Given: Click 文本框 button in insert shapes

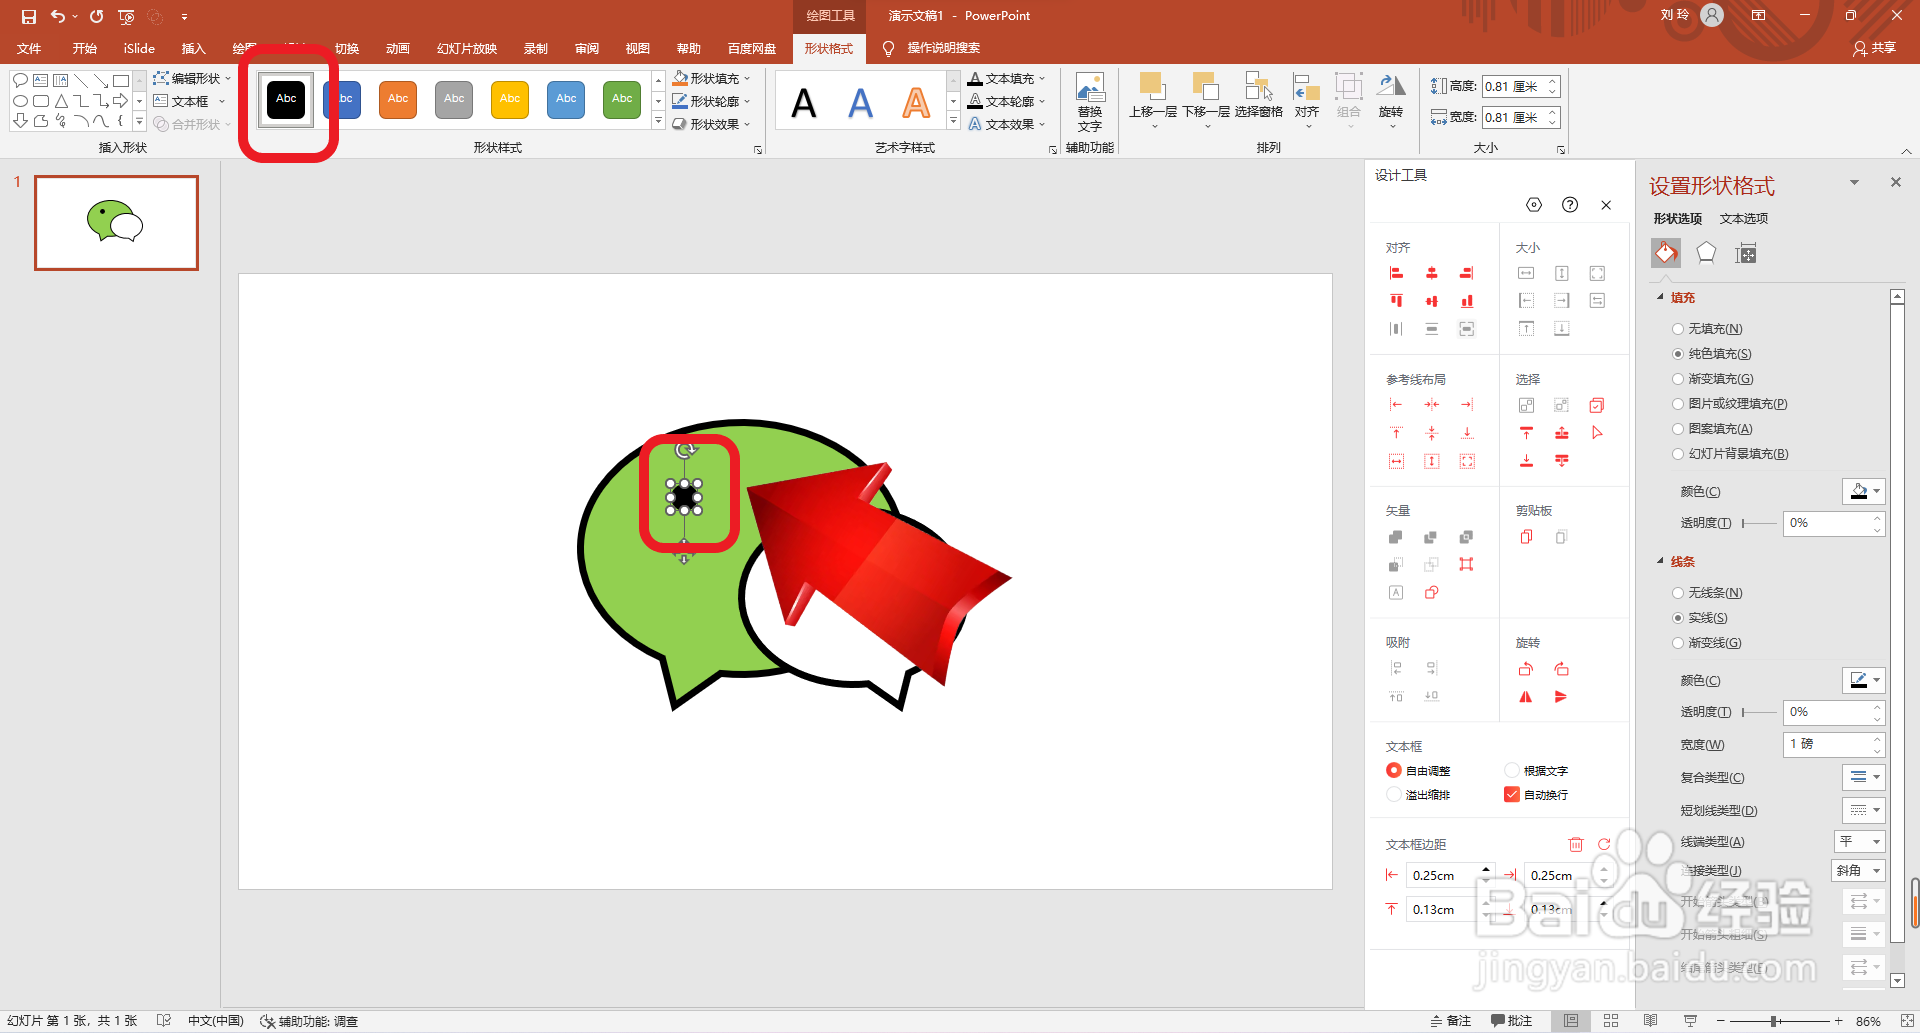Looking at the screenshot, I should click(x=182, y=101).
